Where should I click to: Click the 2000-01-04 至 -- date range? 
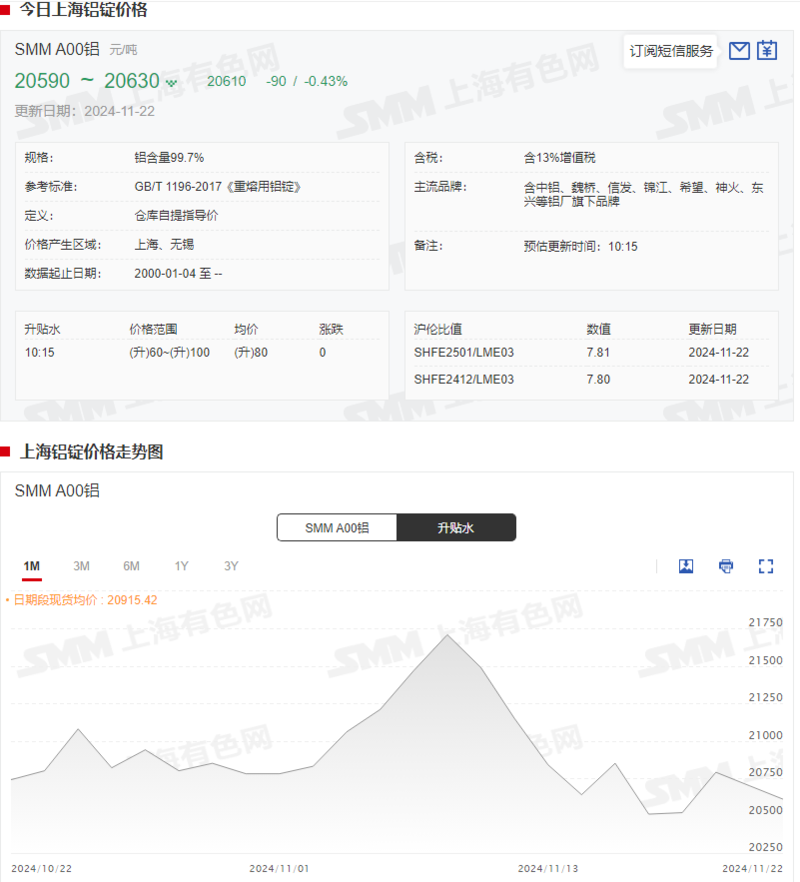tap(178, 273)
